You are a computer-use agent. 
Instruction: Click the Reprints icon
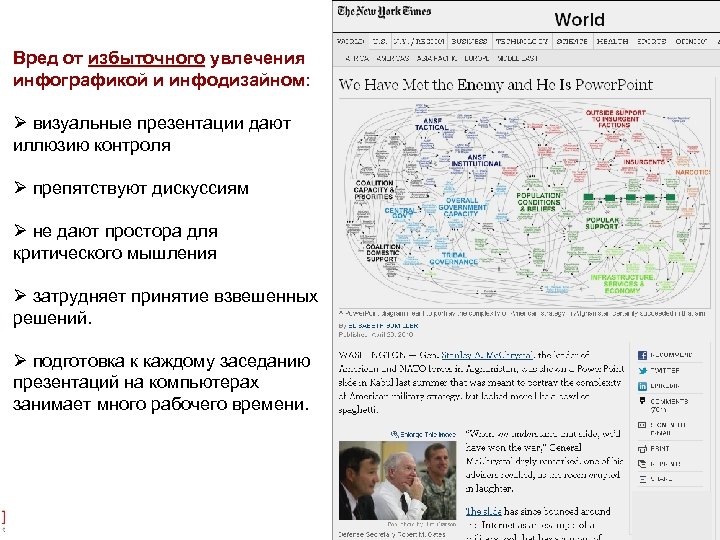click(x=642, y=464)
